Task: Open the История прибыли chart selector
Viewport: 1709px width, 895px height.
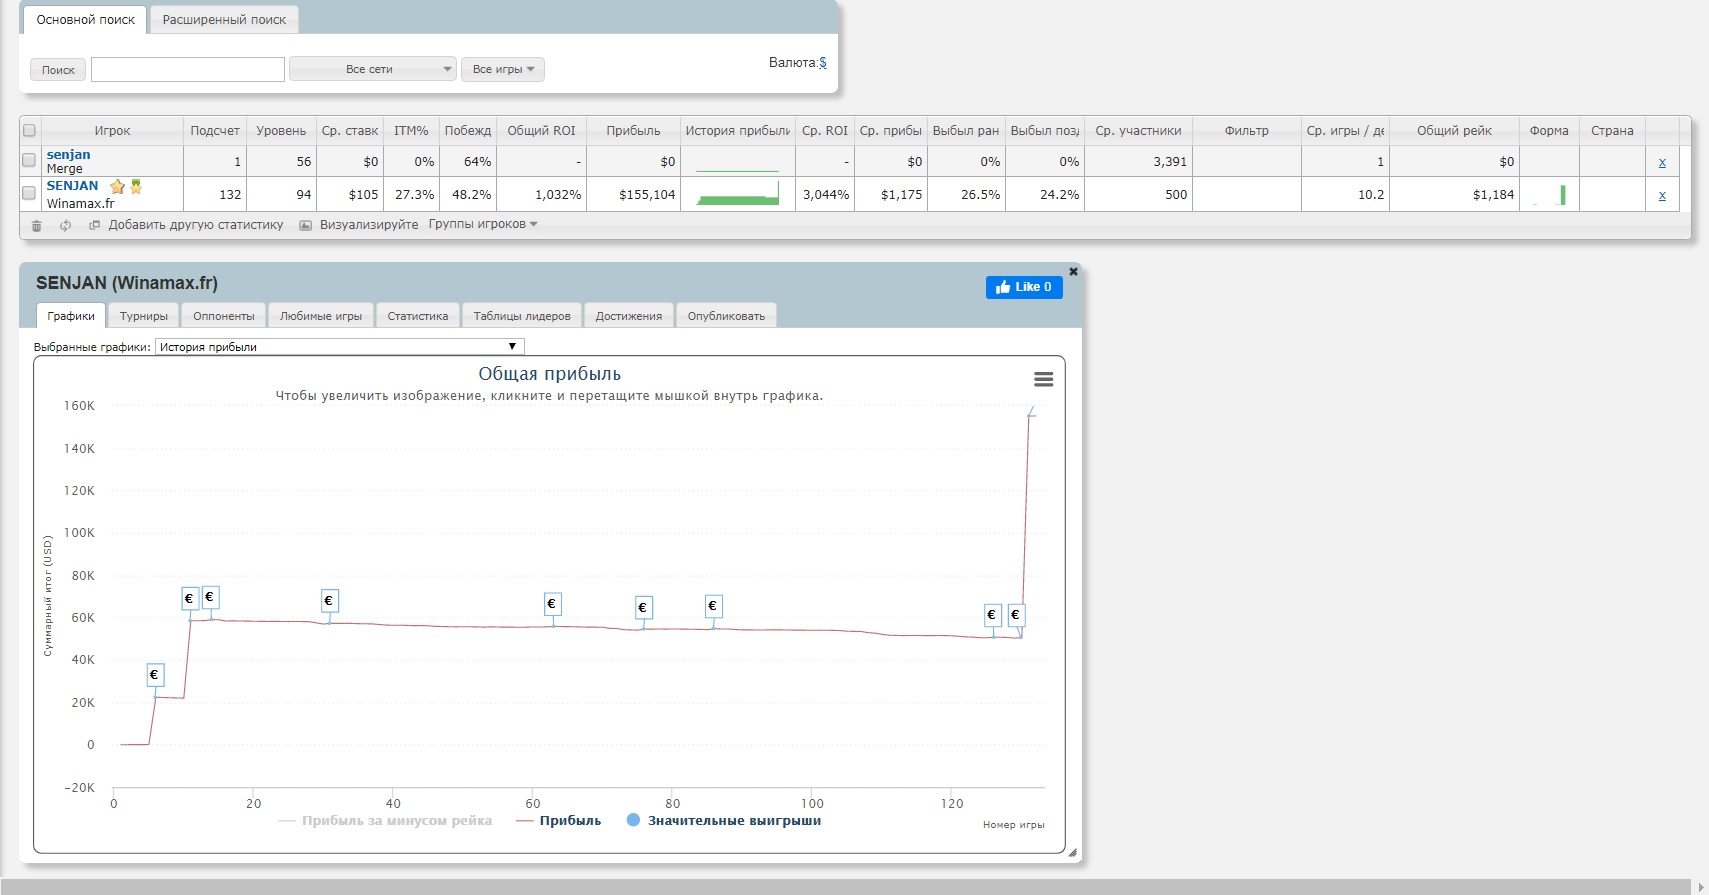Action: click(x=339, y=347)
